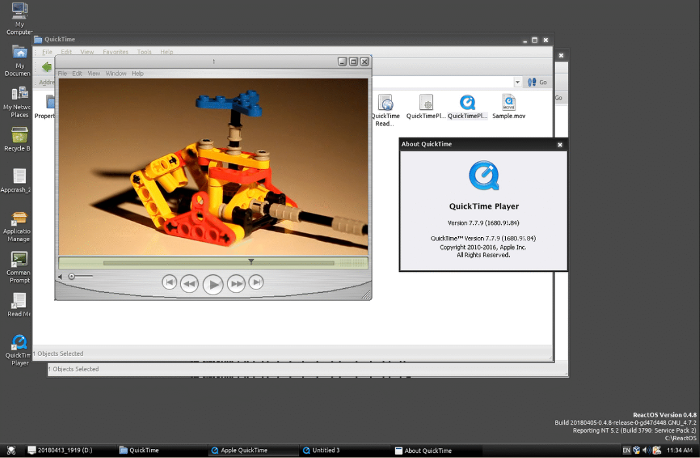The width and height of the screenshot is (700, 458).
Task: Open My Documents desktop icon
Action: (x=19, y=61)
